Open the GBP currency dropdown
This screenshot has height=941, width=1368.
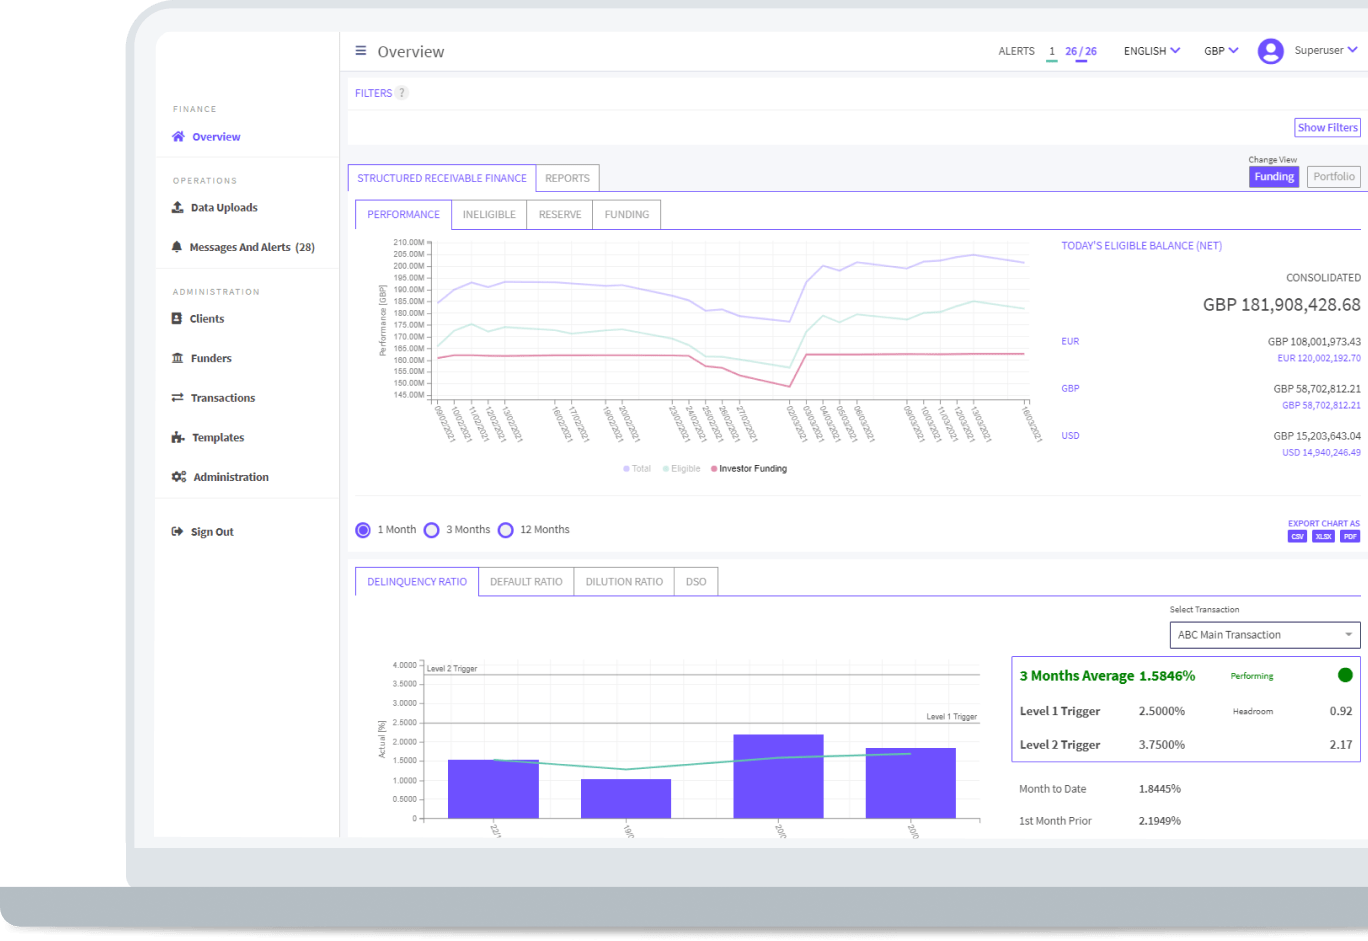click(x=1221, y=51)
